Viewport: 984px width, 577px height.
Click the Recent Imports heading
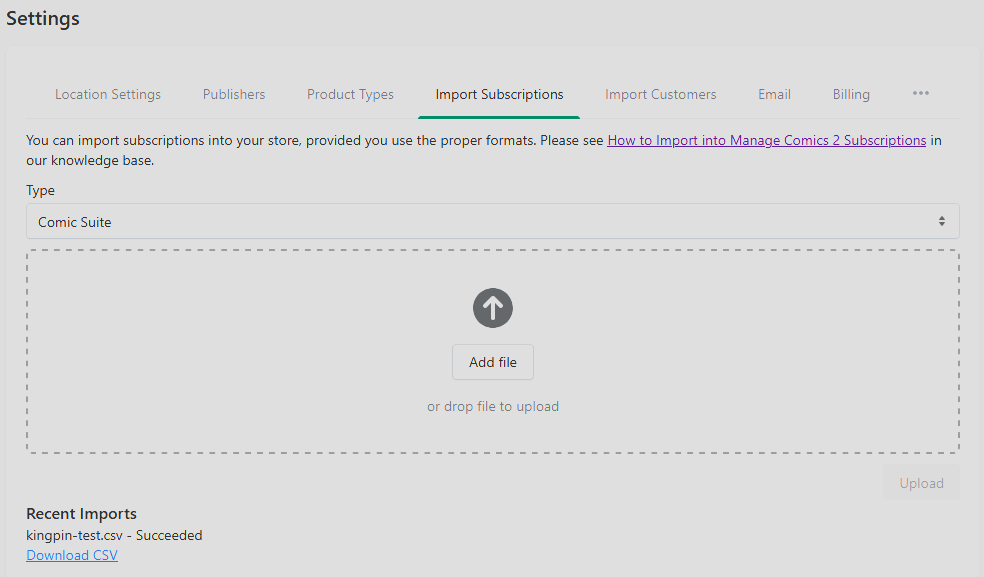click(82, 514)
